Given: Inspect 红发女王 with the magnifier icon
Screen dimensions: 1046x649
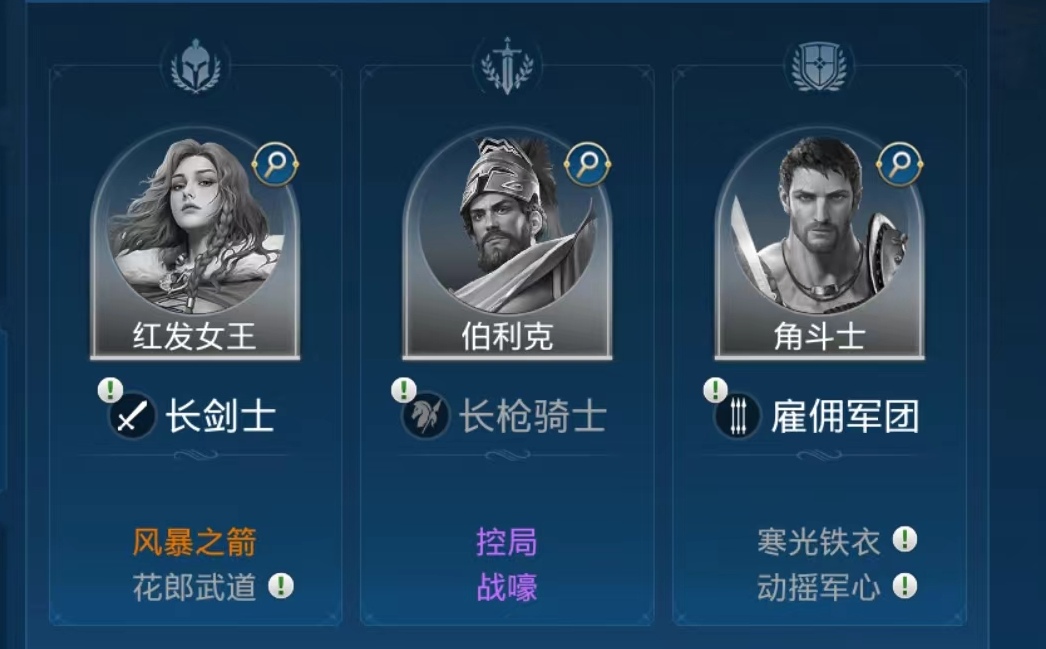Looking at the screenshot, I should (x=275, y=164).
